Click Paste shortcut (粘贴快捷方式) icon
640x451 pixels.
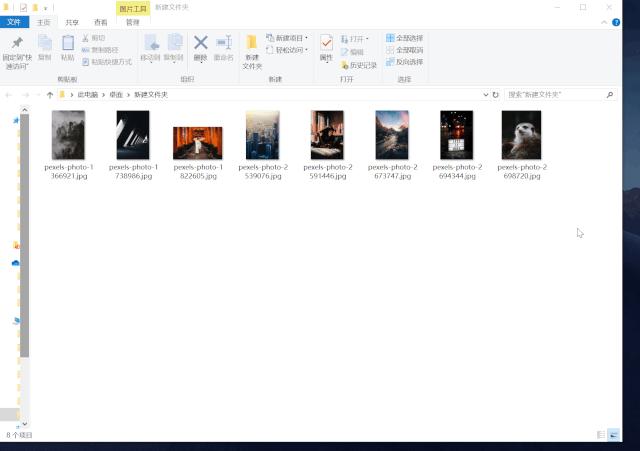click(85, 62)
